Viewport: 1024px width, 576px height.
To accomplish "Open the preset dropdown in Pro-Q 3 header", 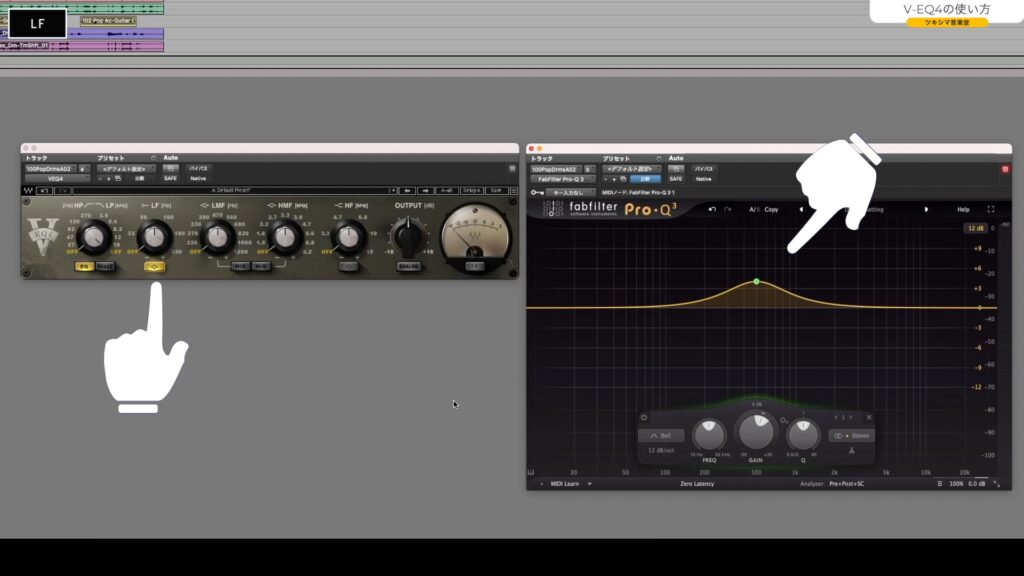I will pyautogui.click(x=632, y=169).
